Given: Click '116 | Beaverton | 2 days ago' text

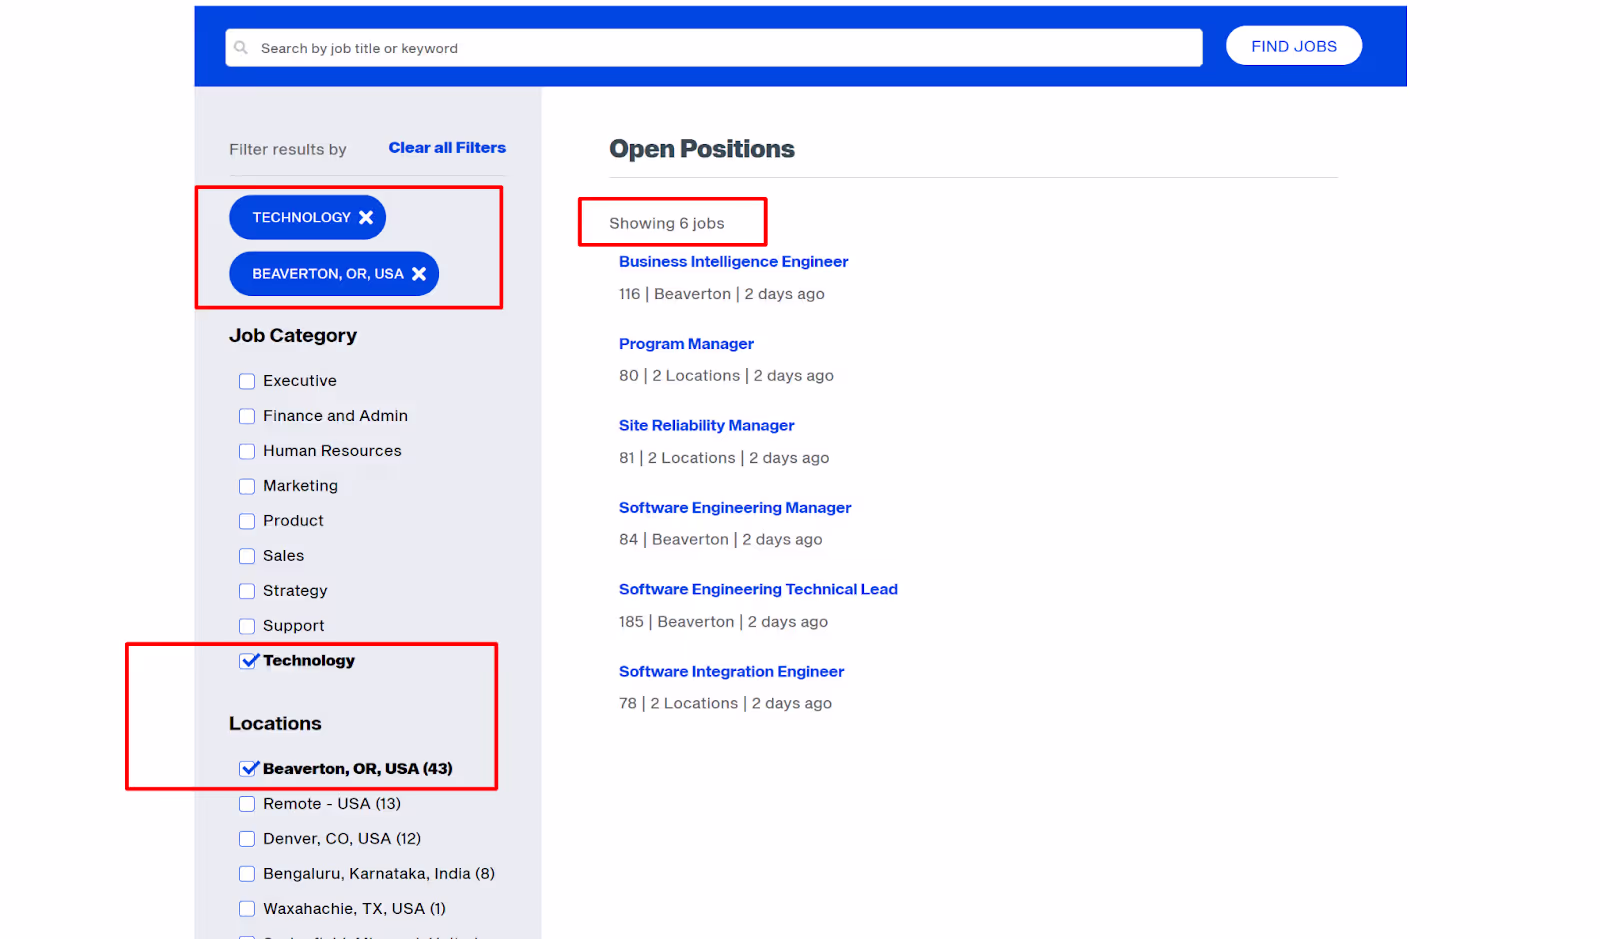Looking at the screenshot, I should (x=722, y=294).
